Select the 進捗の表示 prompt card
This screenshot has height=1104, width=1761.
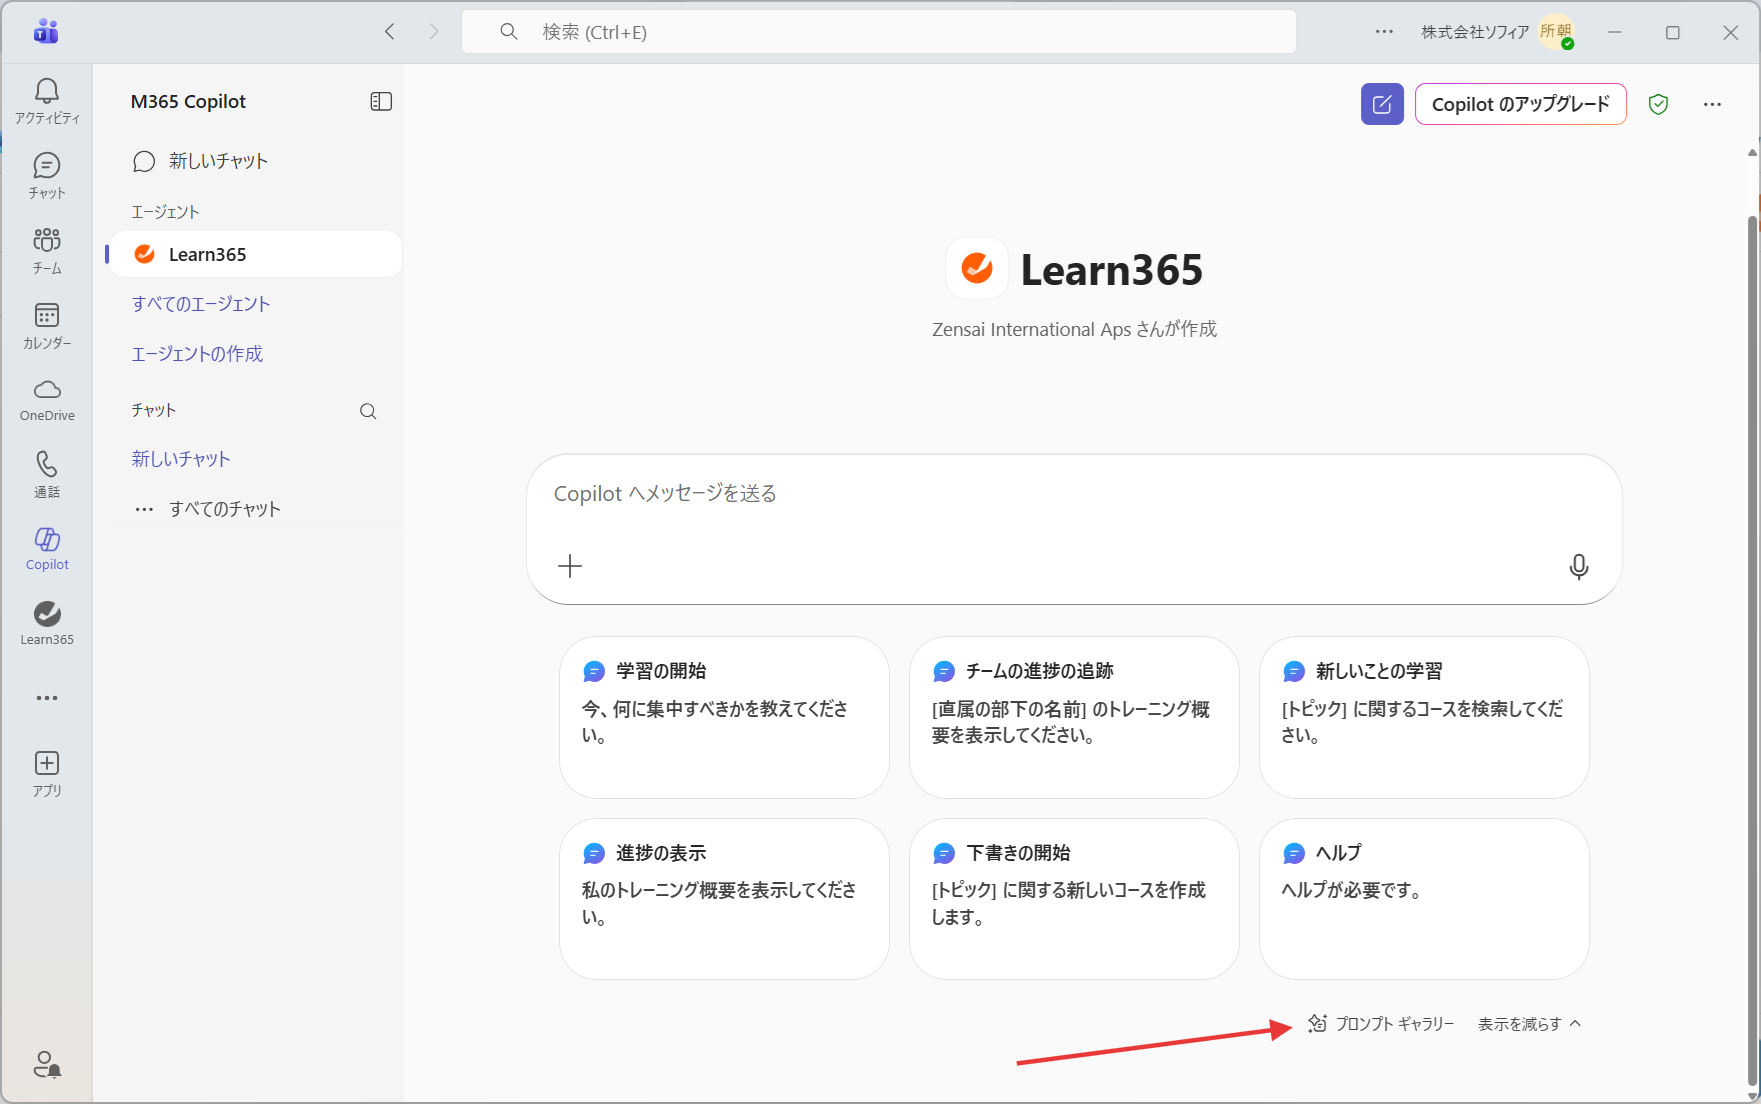(724, 899)
